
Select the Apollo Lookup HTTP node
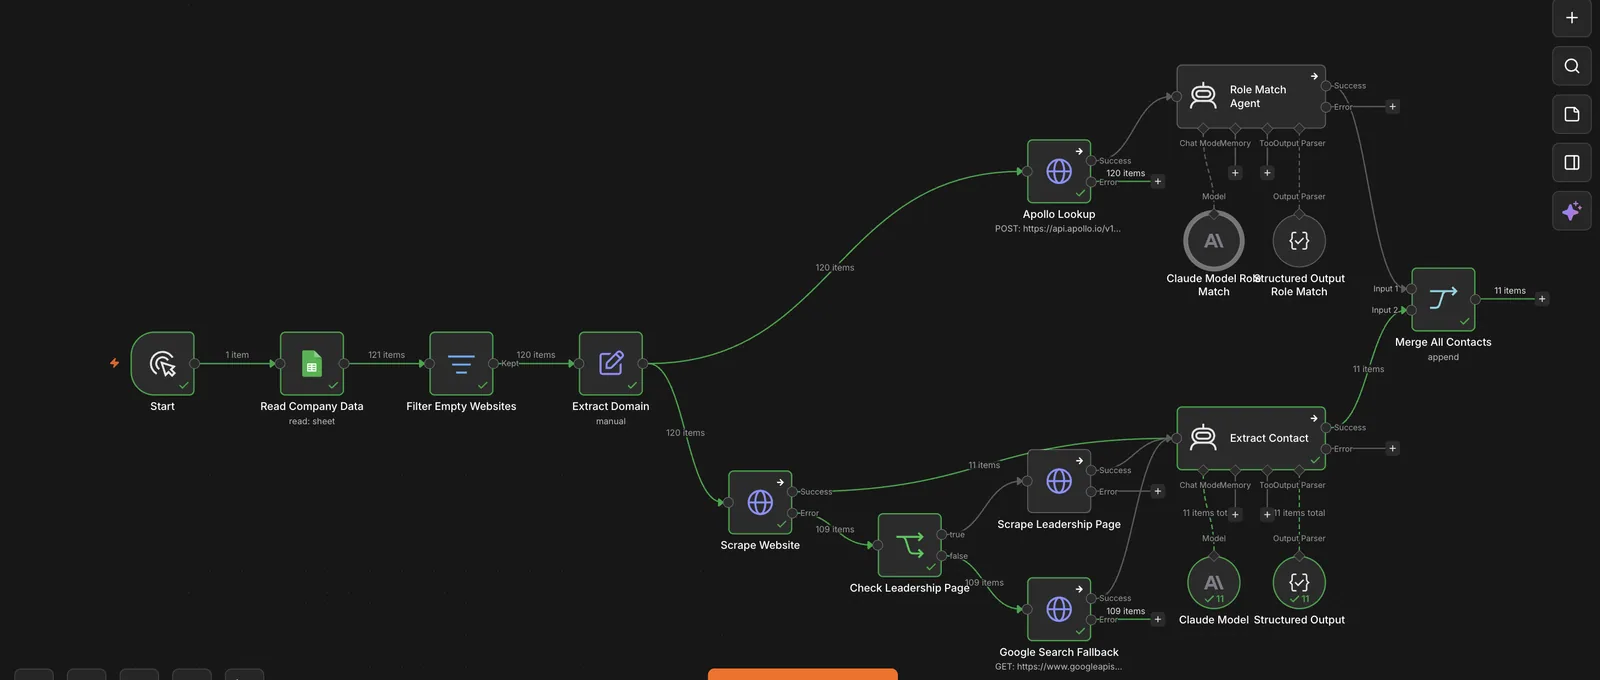[1059, 171]
